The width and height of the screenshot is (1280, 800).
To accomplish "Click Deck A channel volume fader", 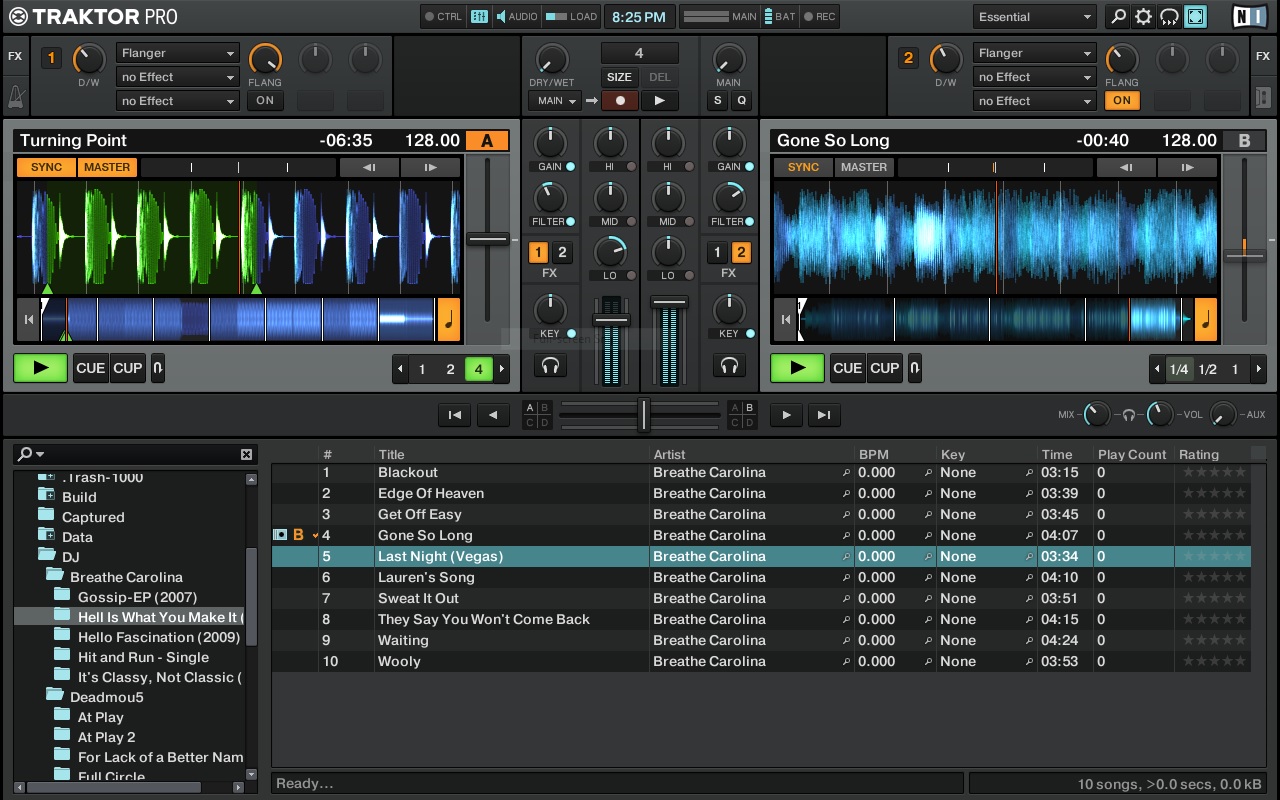I will (610, 319).
